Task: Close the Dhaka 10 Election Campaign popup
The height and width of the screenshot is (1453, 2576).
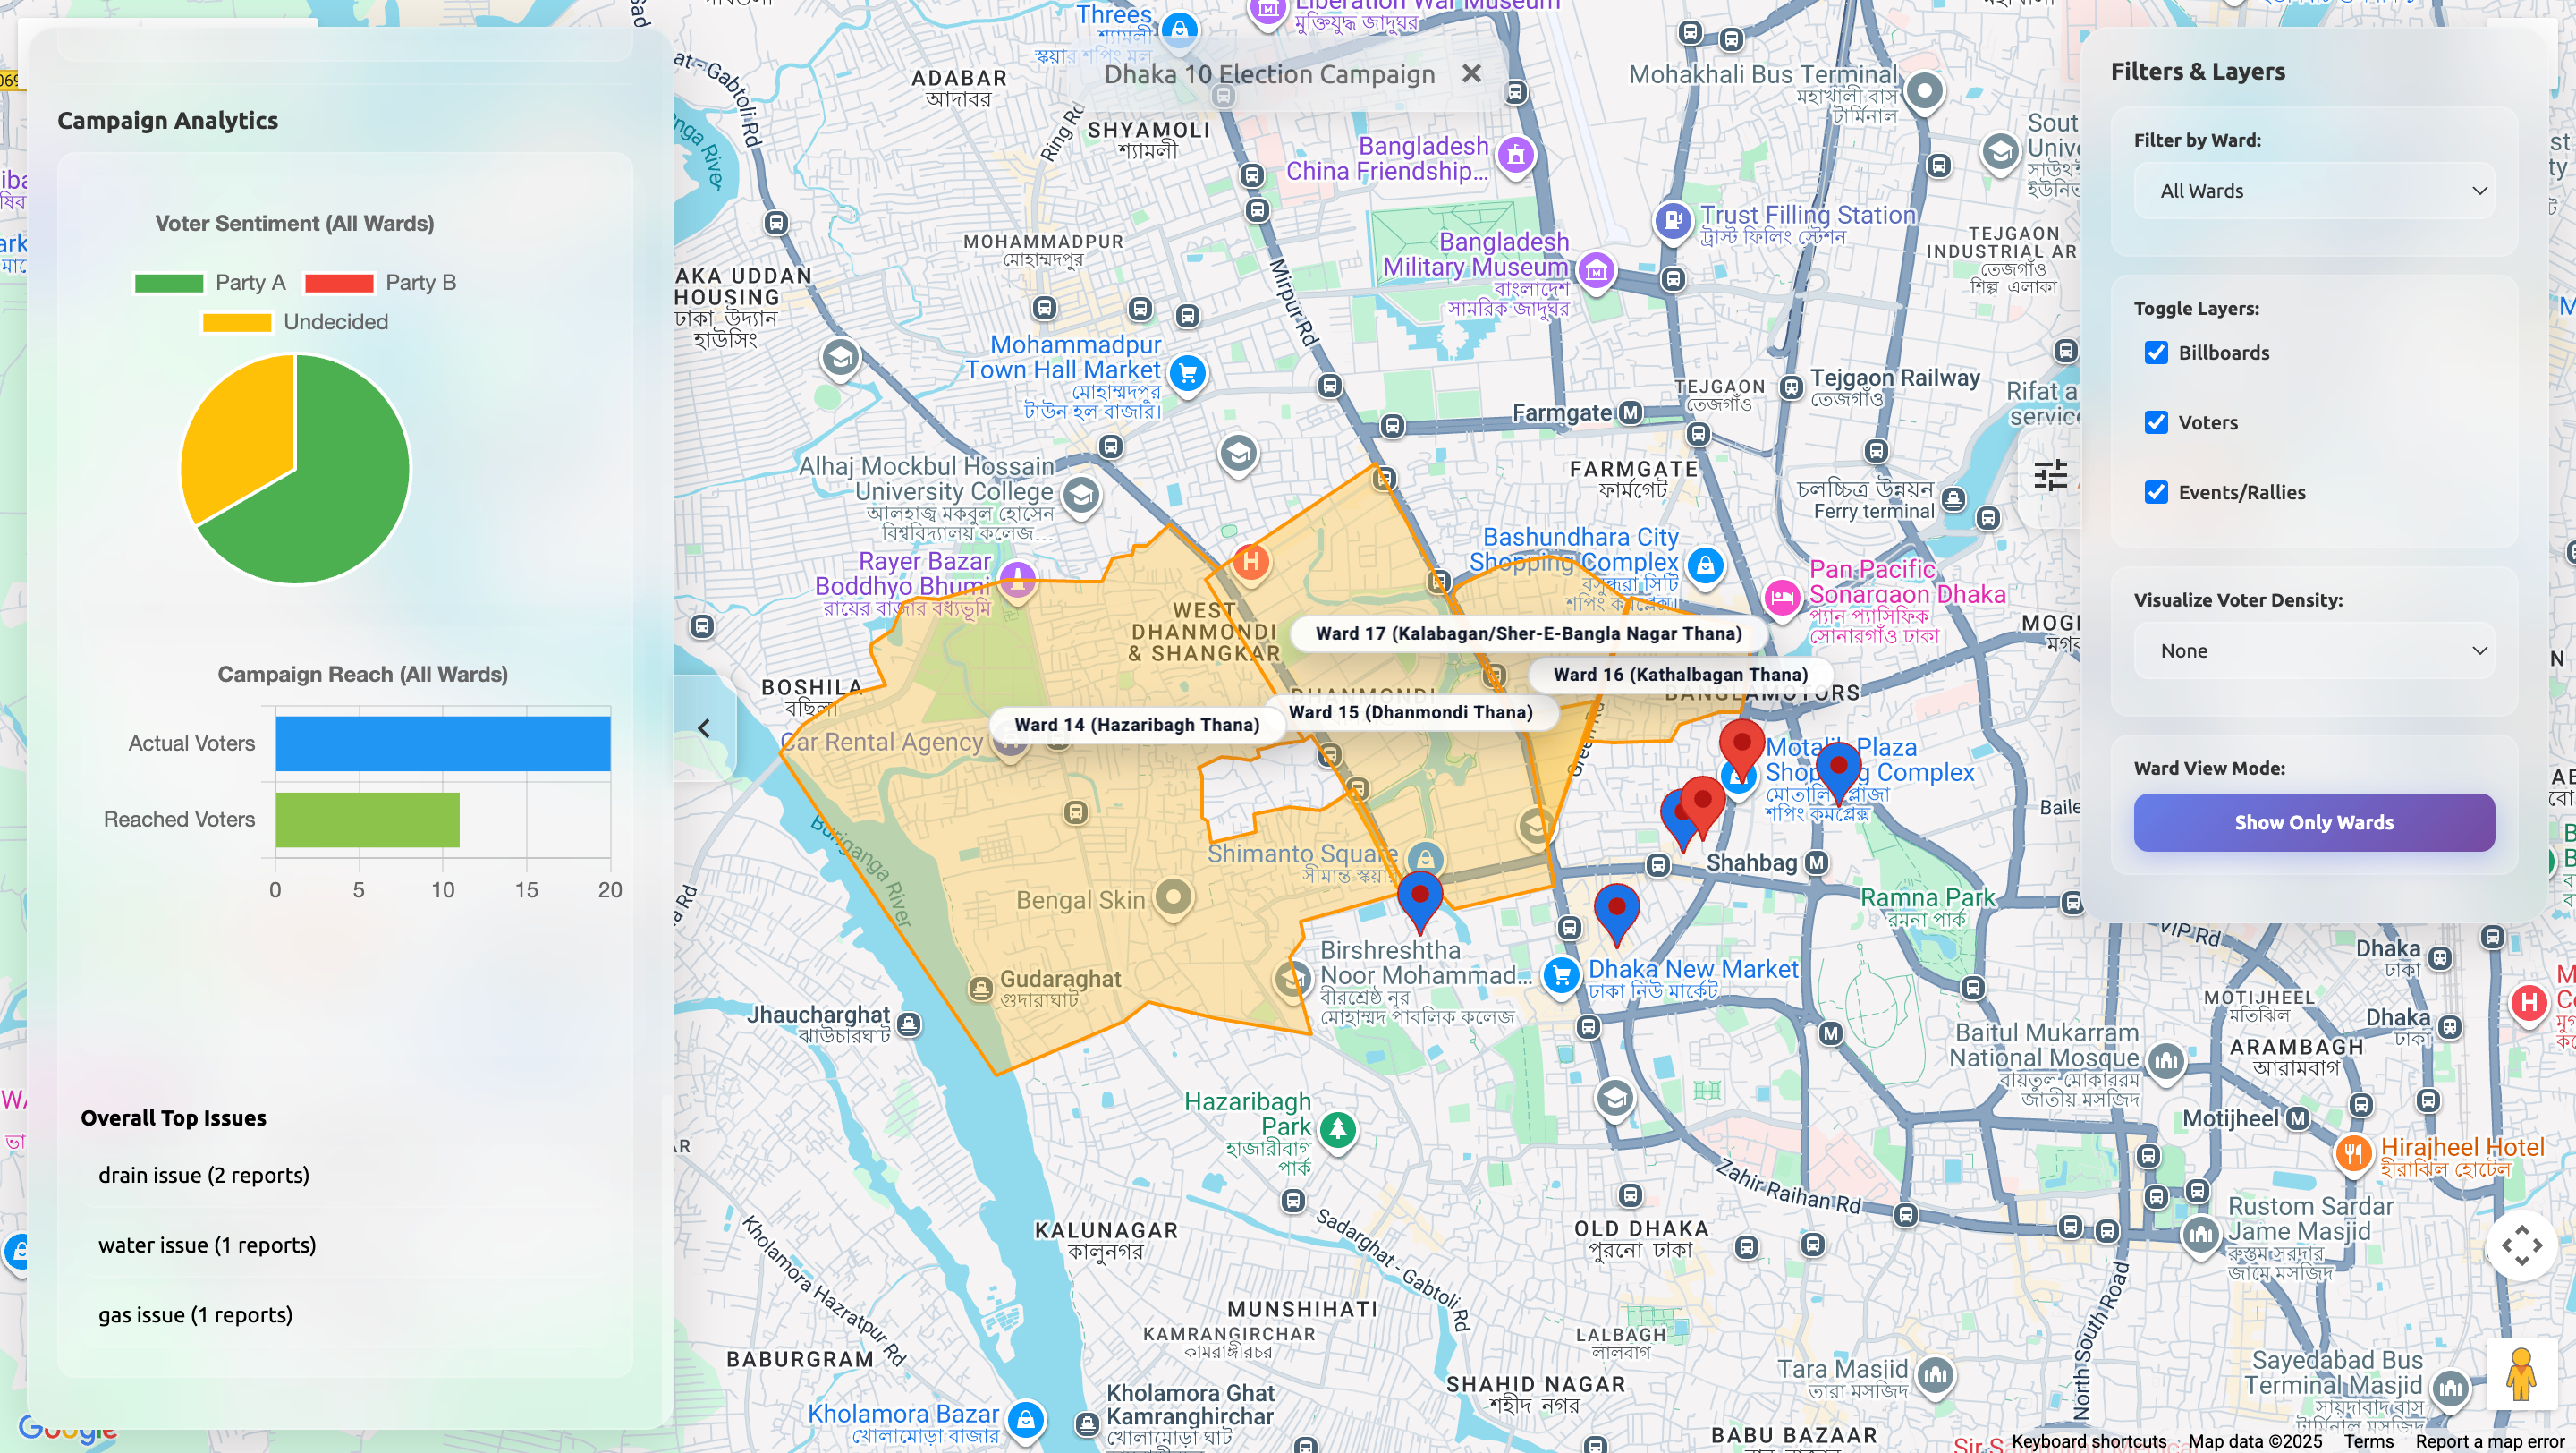Action: click(1471, 74)
